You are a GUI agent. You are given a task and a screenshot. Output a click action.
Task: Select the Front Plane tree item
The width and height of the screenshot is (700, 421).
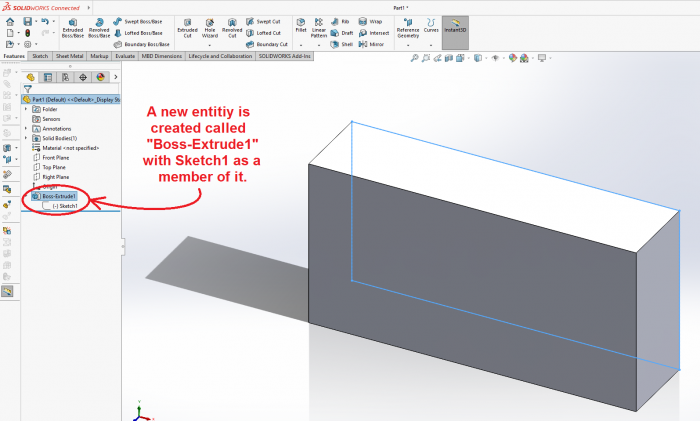(x=55, y=157)
